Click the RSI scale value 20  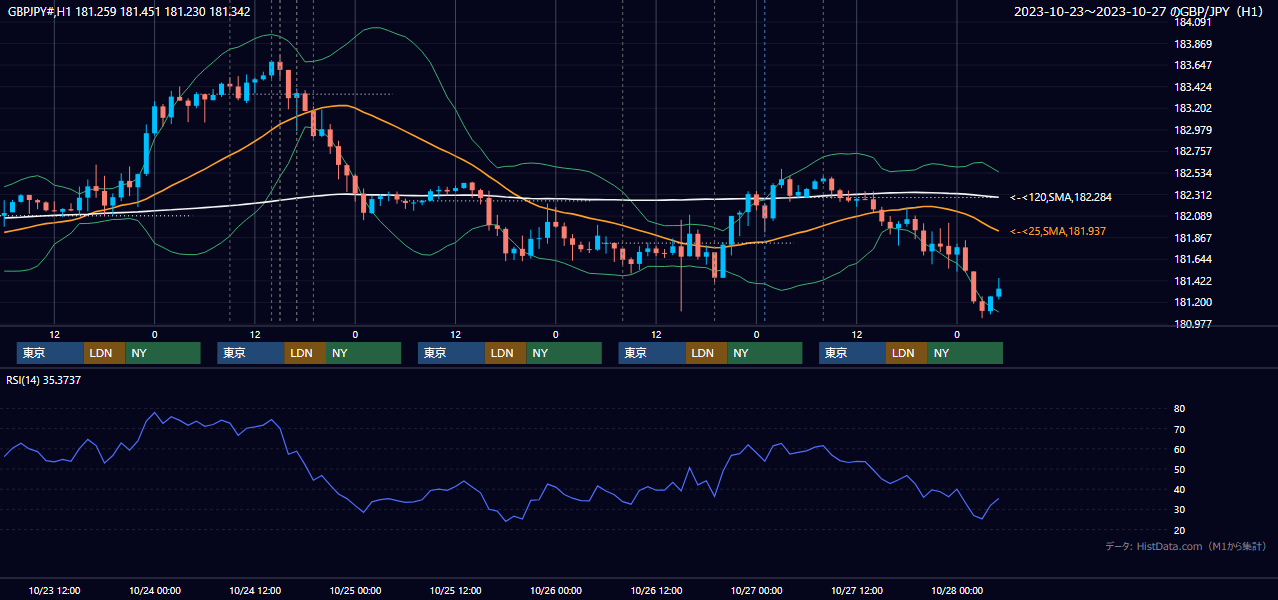(1179, 530)
